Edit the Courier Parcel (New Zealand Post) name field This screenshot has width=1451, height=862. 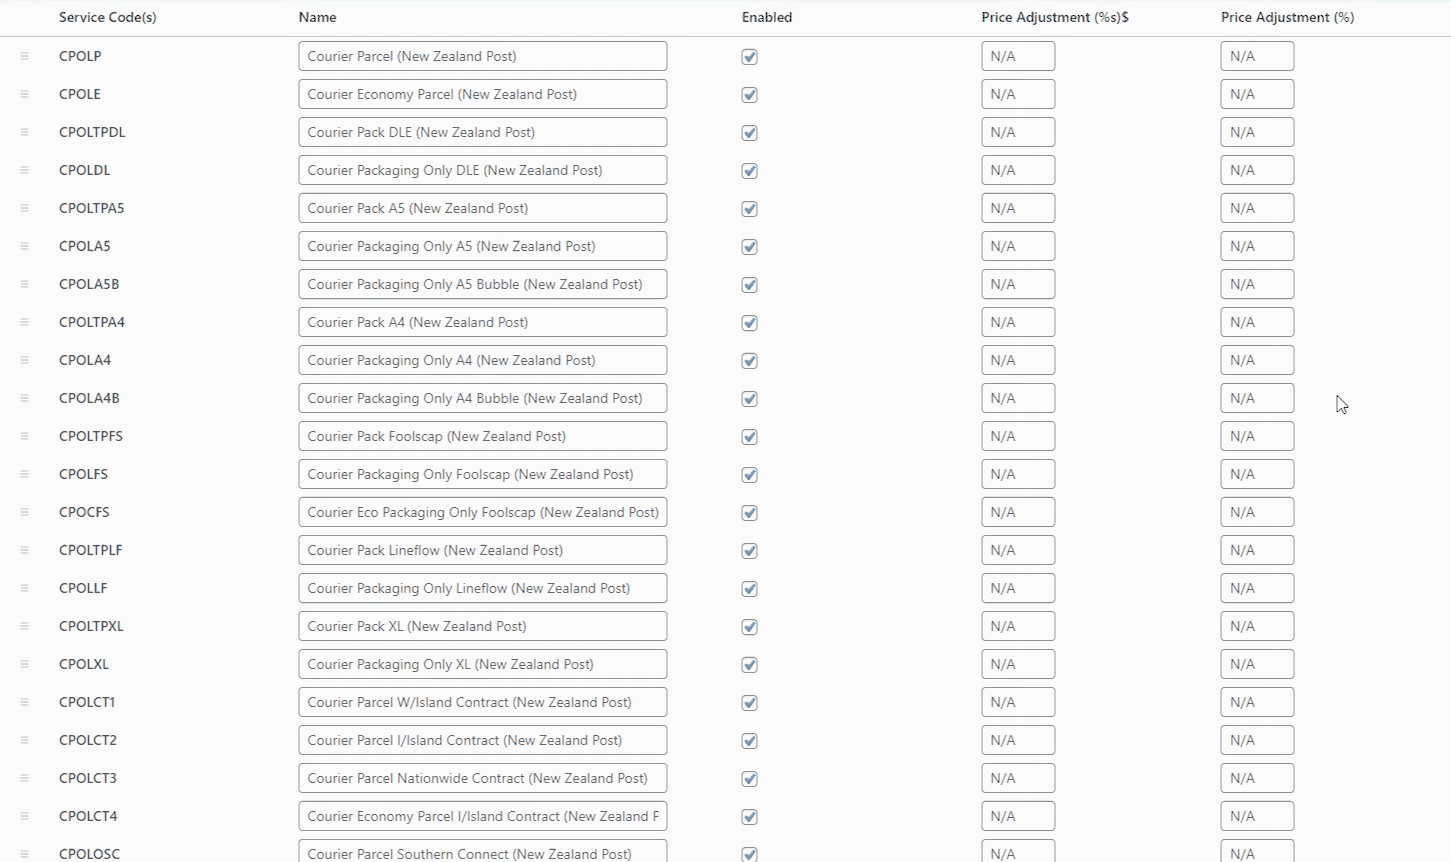[483, 56]
